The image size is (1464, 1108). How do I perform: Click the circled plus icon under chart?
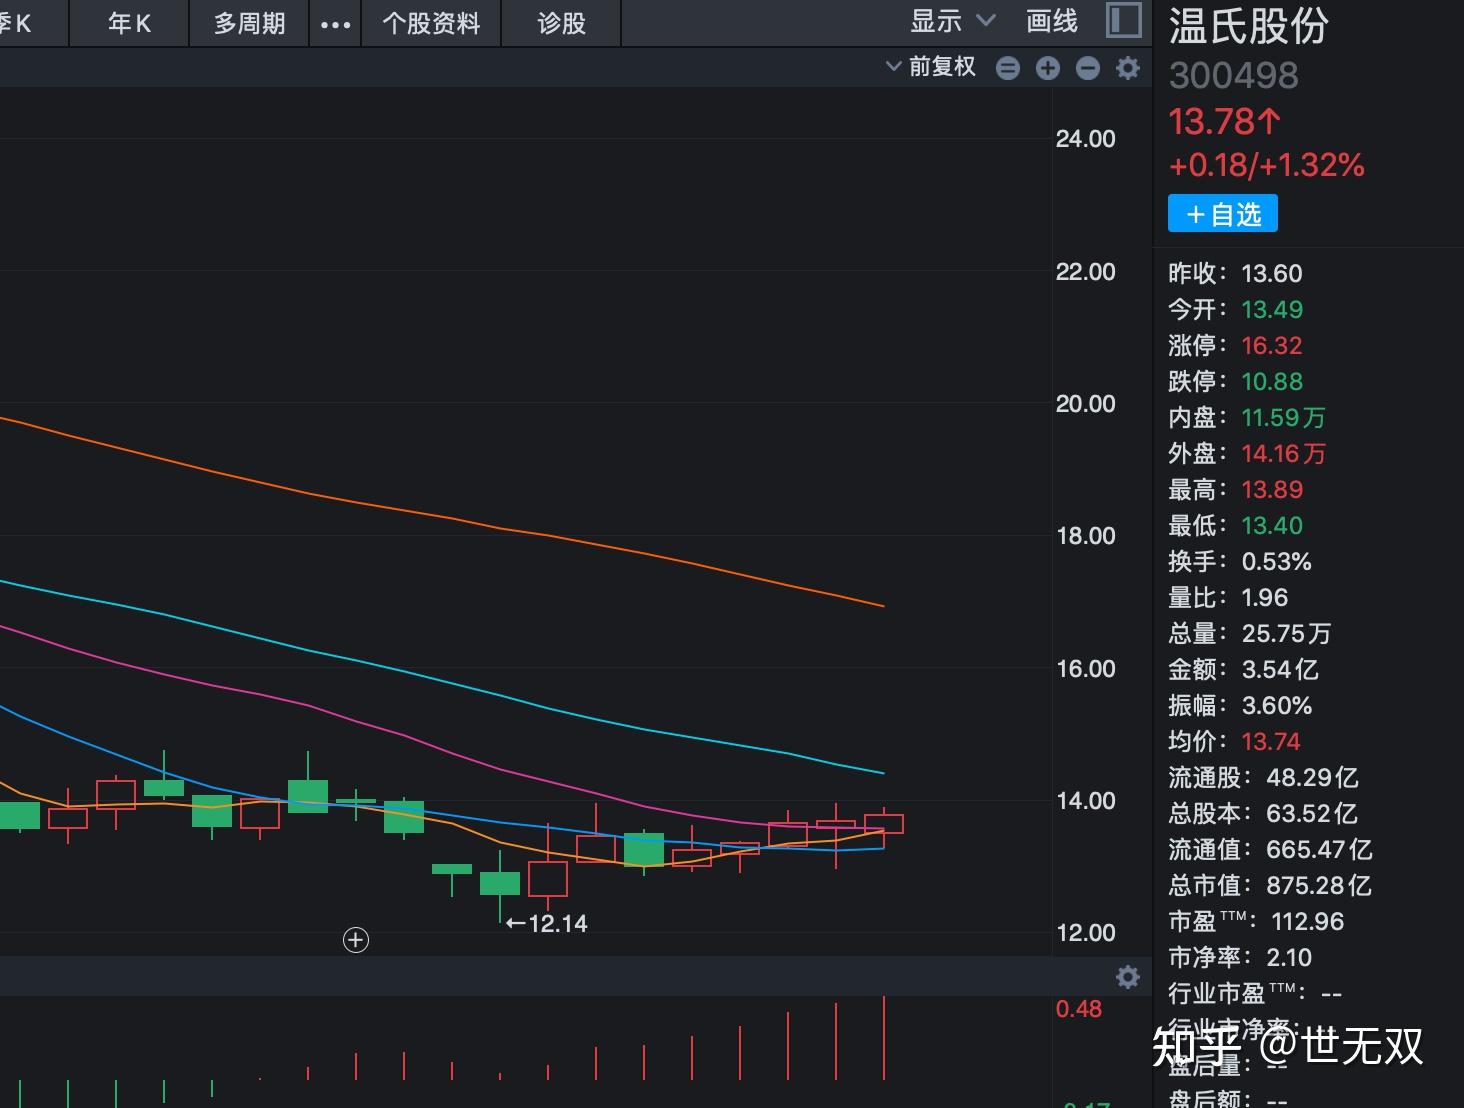(x=356, y=940)
